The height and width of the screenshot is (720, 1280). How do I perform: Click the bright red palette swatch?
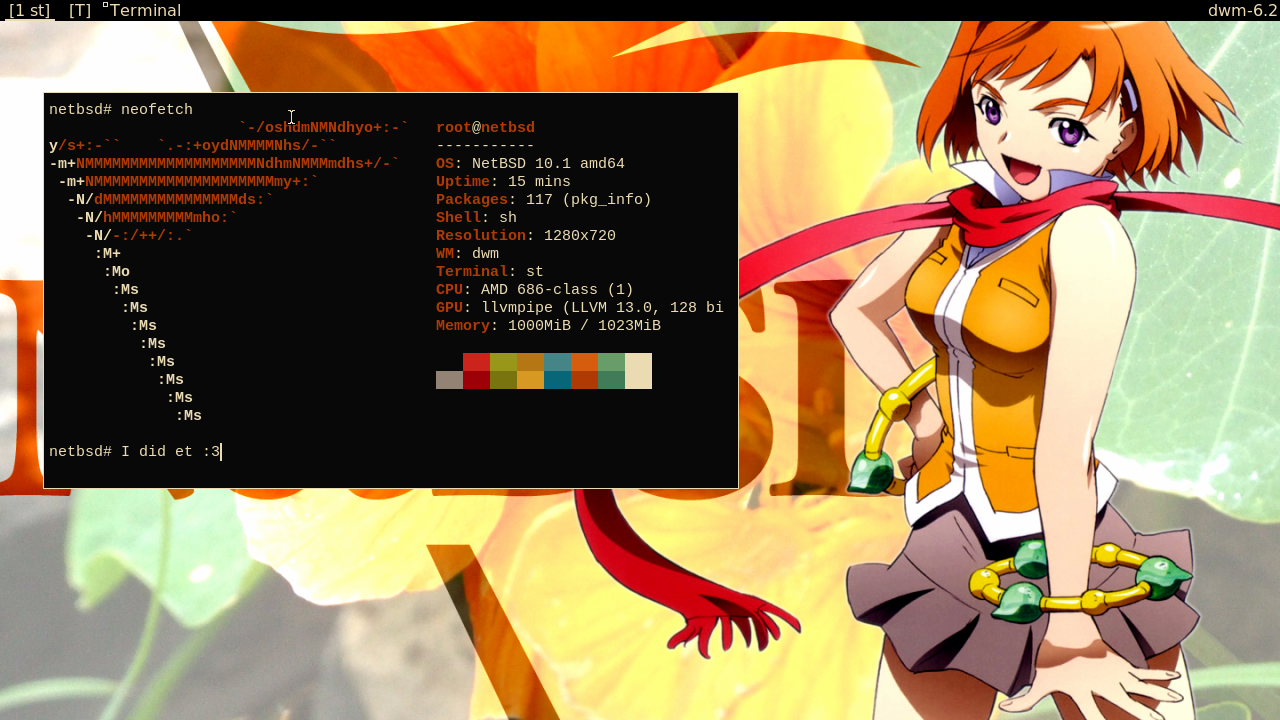(476, 362)
